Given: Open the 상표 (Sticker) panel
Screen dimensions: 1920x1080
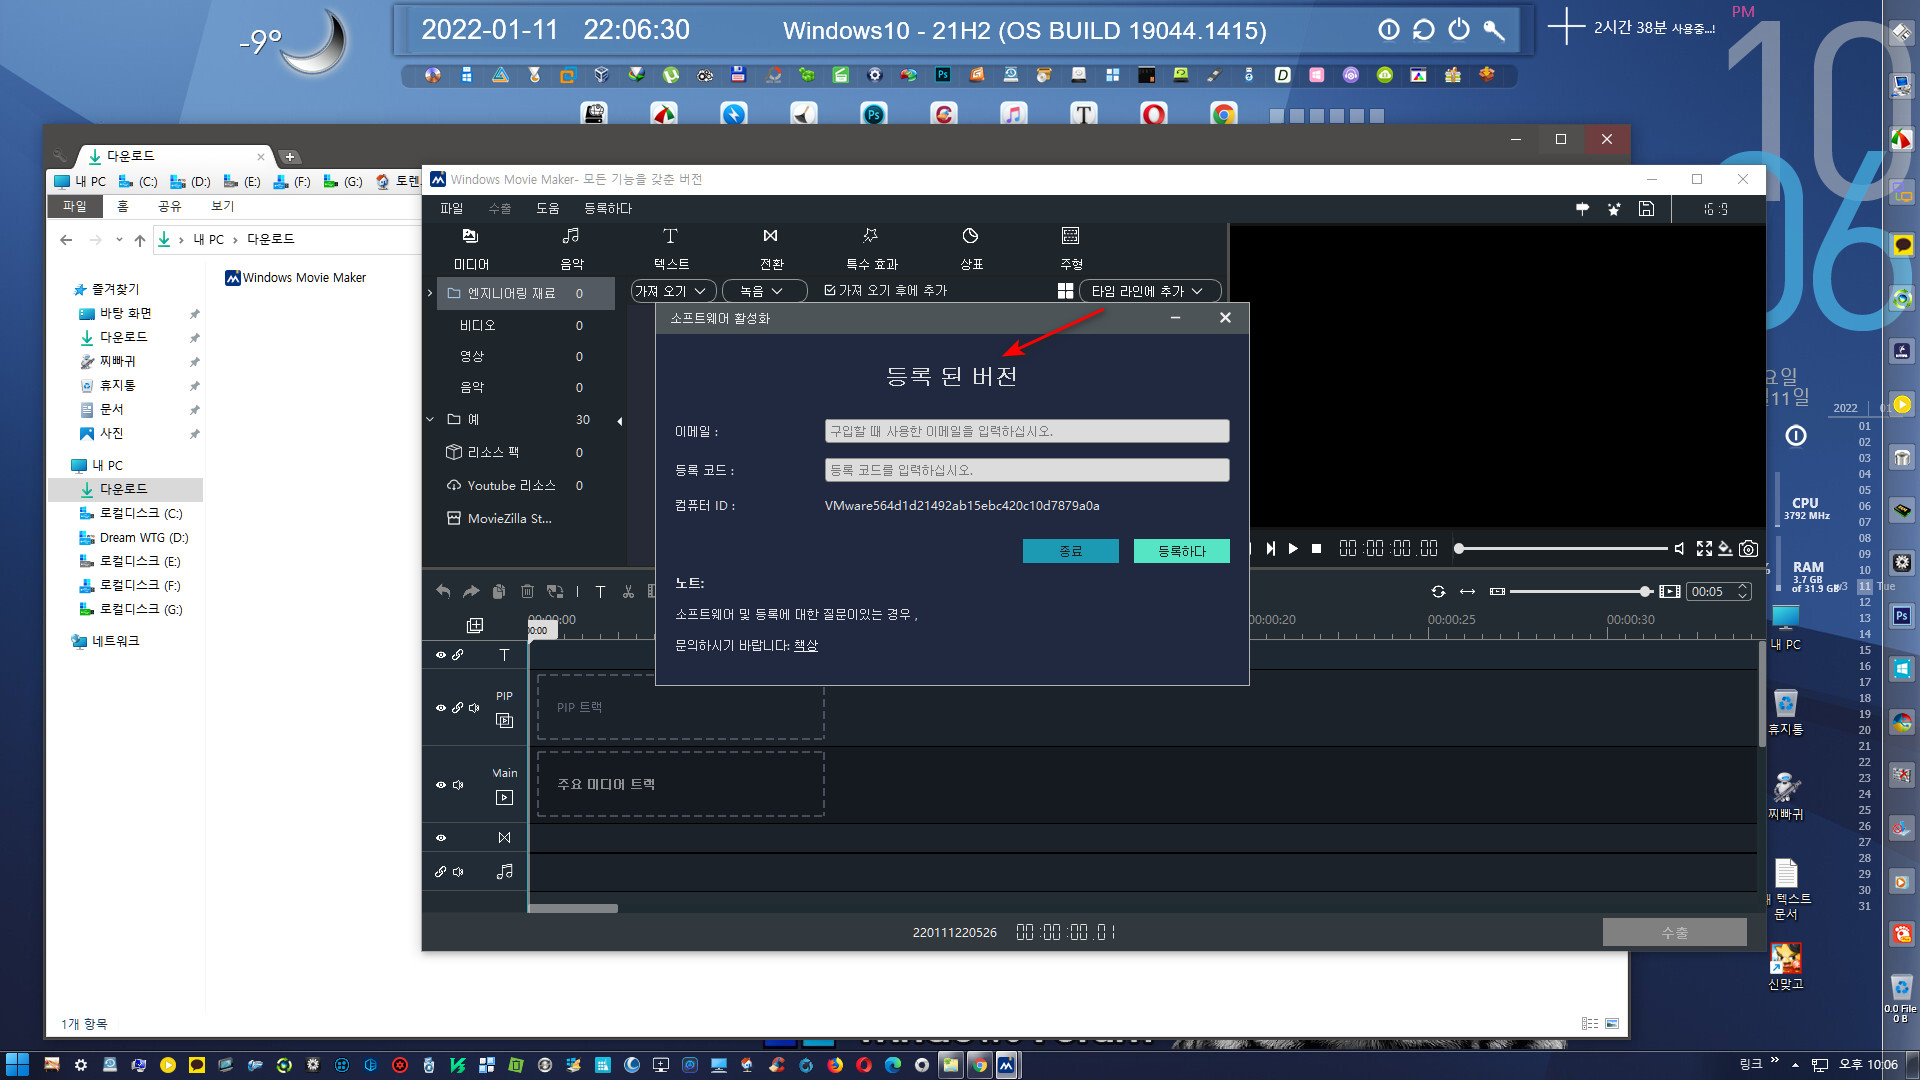Looking at the screenshot, I should point(971,248).
